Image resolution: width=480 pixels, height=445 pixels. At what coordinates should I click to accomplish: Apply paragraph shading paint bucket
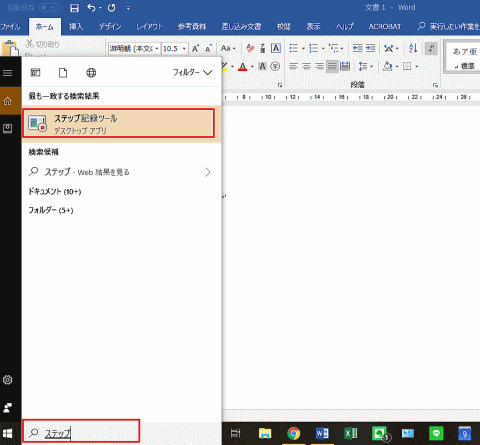[x=388, y=66]
